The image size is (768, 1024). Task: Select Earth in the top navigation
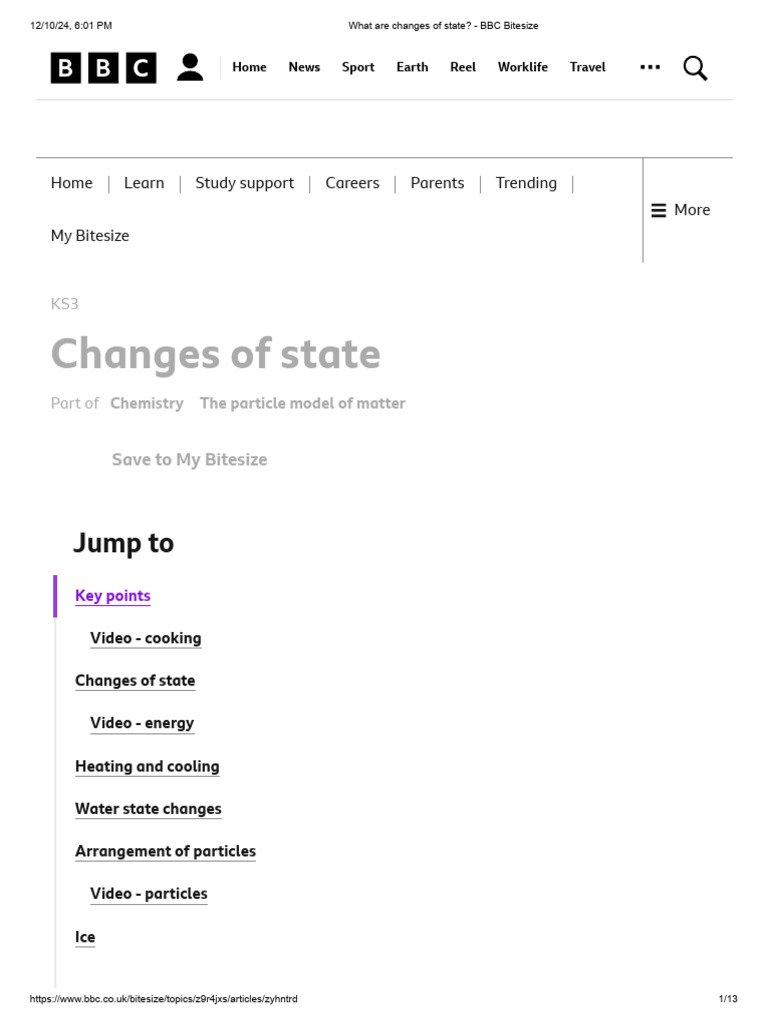tap(412, 67)
